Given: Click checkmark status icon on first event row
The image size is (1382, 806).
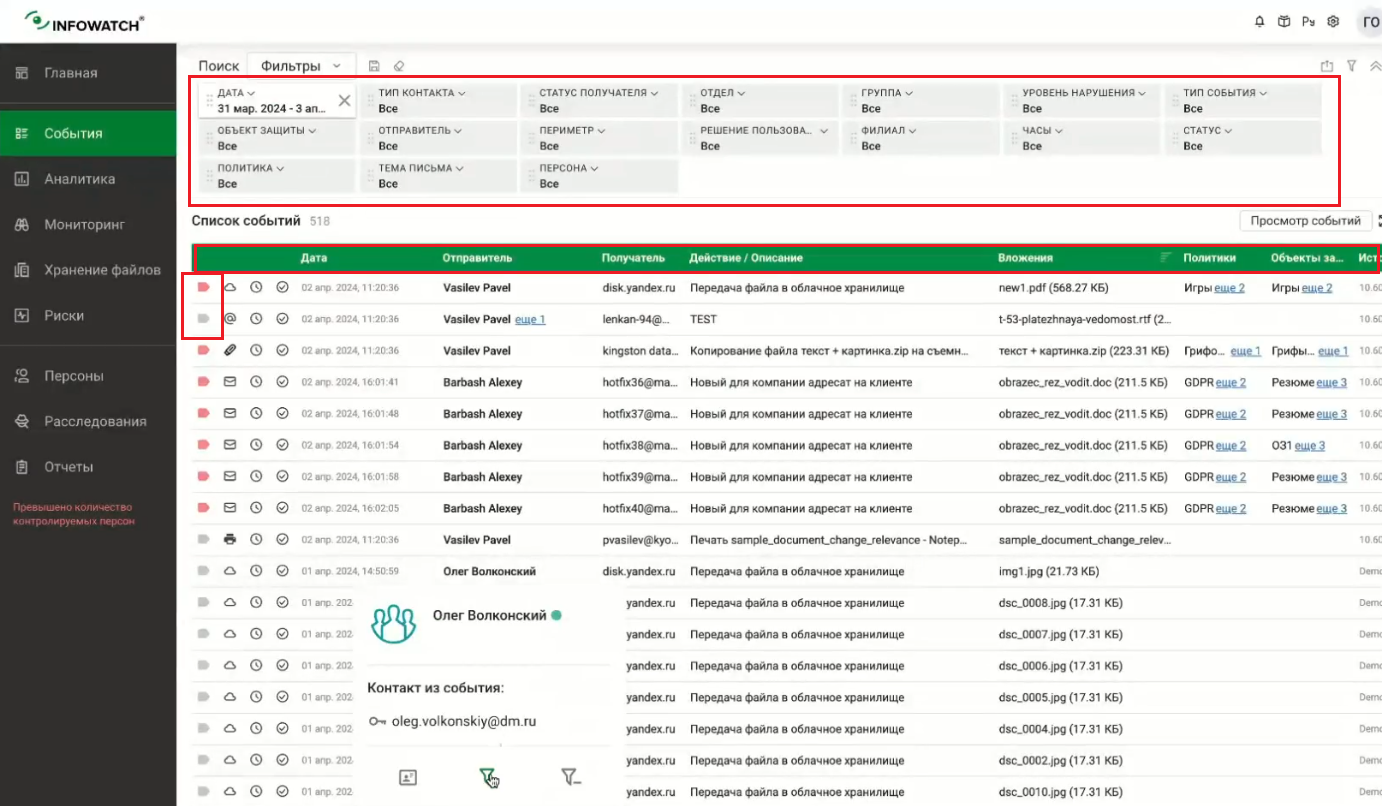Looking at the screenshot, I should click(x=282, y=287).
